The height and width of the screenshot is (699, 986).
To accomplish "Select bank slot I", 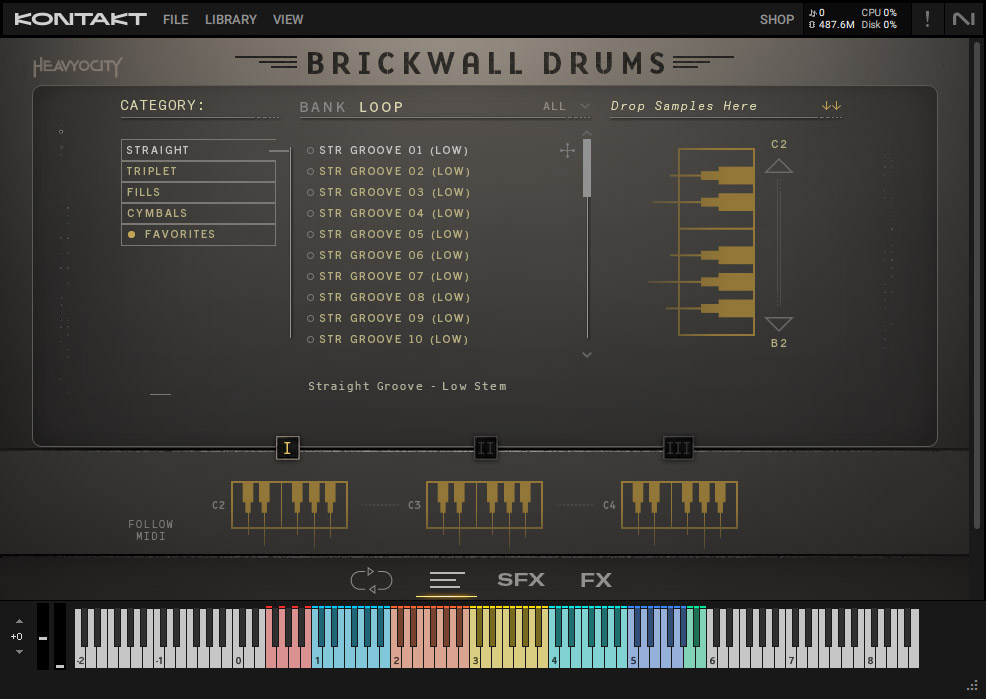I will point(287,448).
